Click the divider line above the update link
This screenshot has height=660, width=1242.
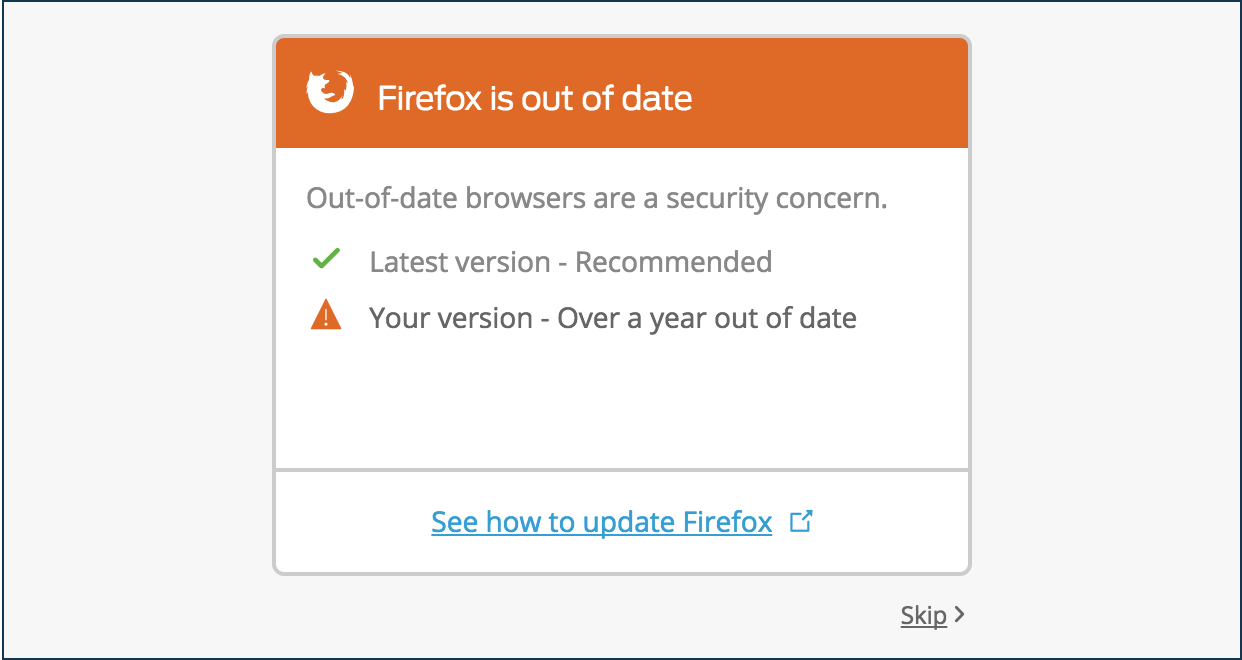(620, 469)
